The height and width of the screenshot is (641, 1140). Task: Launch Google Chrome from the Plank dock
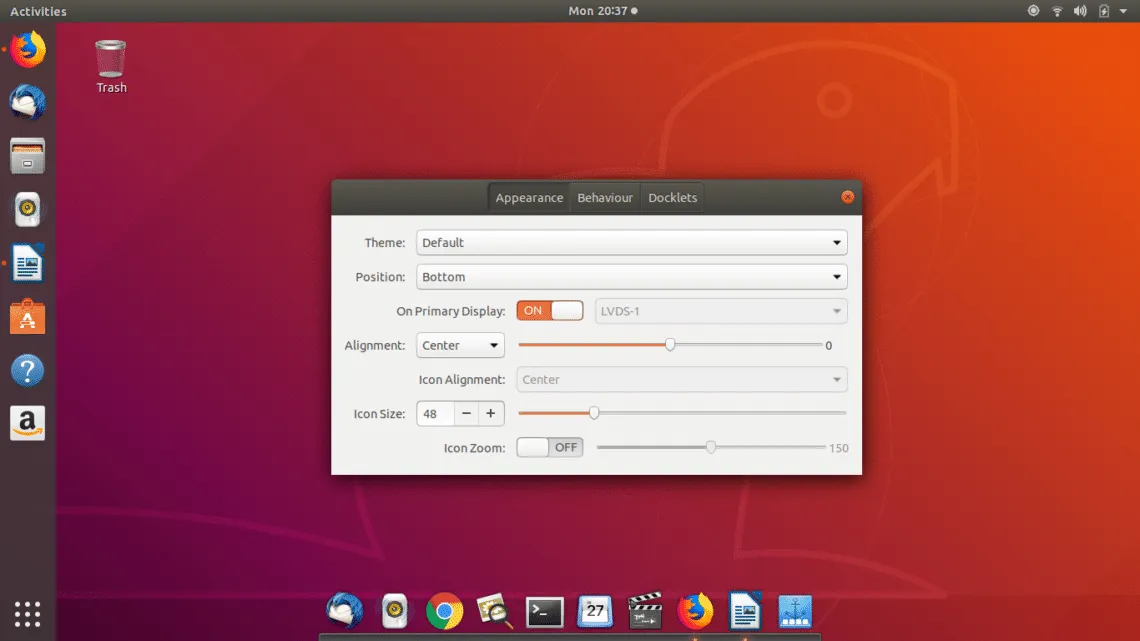click(x=444, y=610)
